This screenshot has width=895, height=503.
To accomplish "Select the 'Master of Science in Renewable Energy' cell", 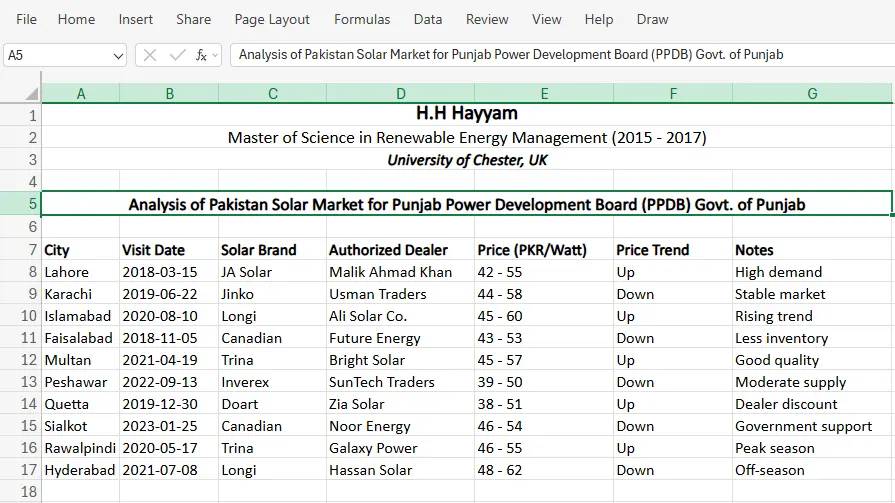I will pos(467,138).
